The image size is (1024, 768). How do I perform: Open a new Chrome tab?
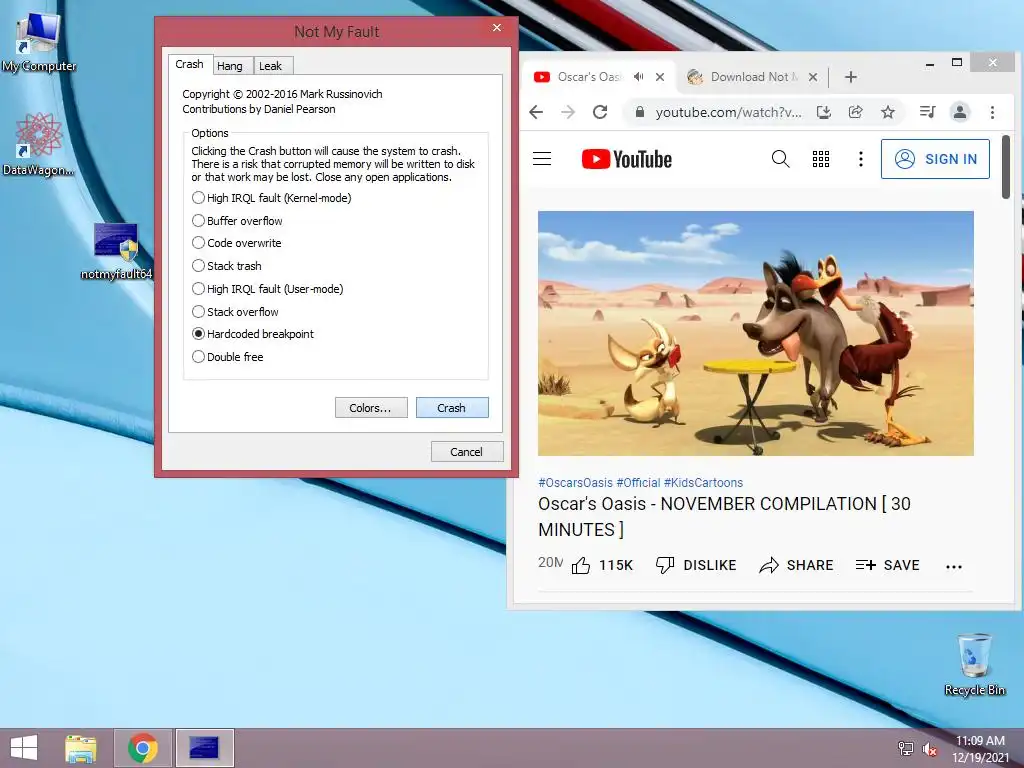coord(850,77)
